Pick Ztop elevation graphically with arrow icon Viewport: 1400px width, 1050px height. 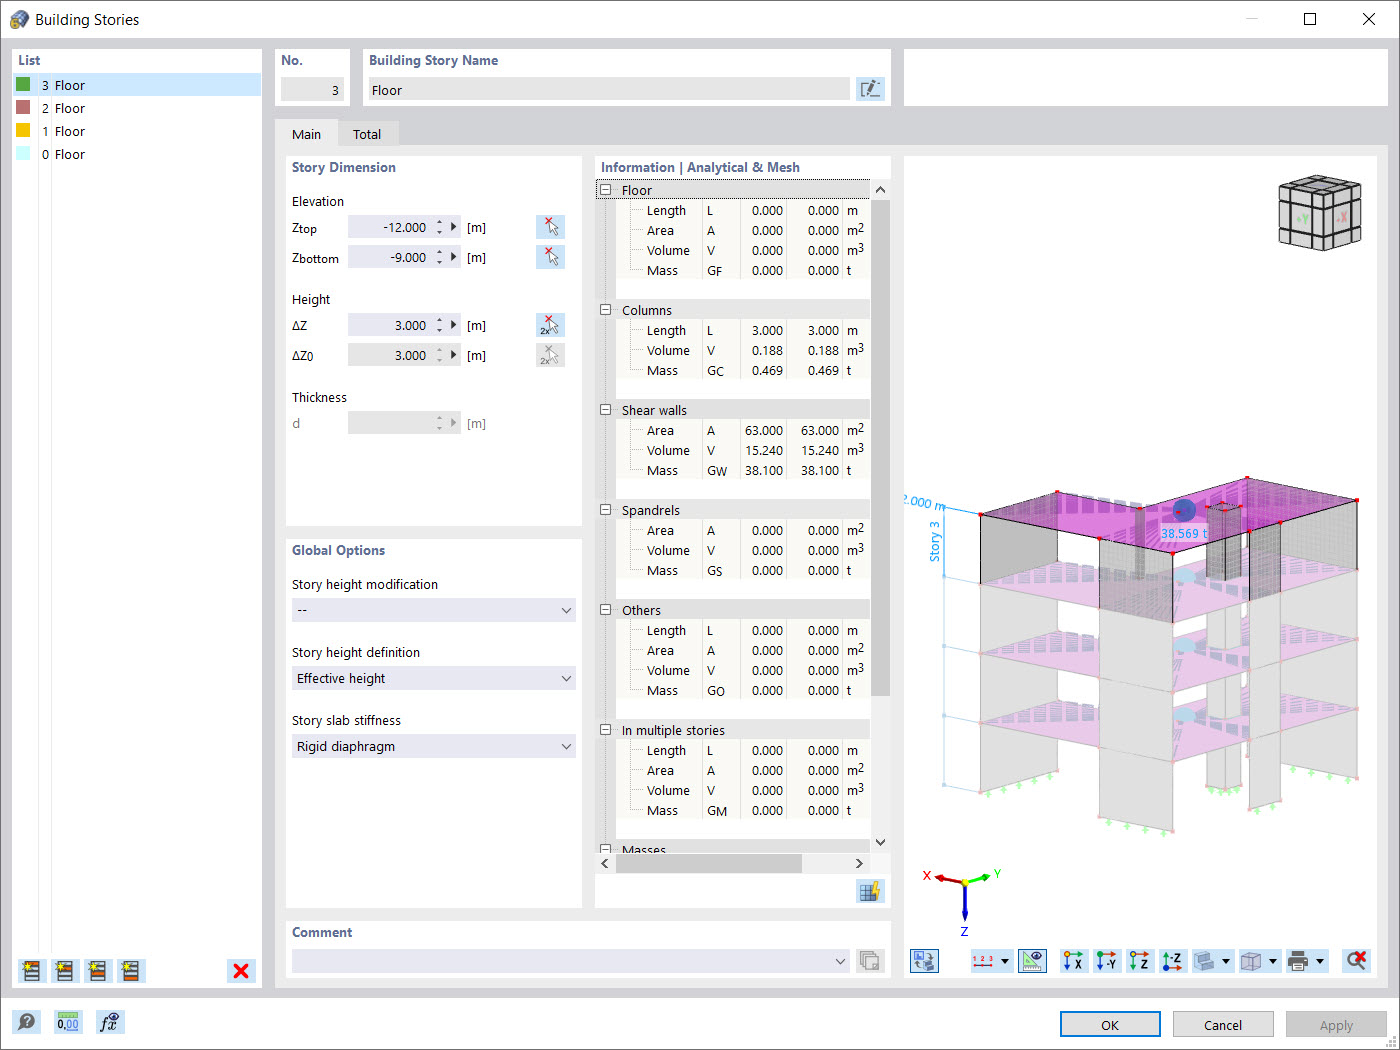[550, 226]
